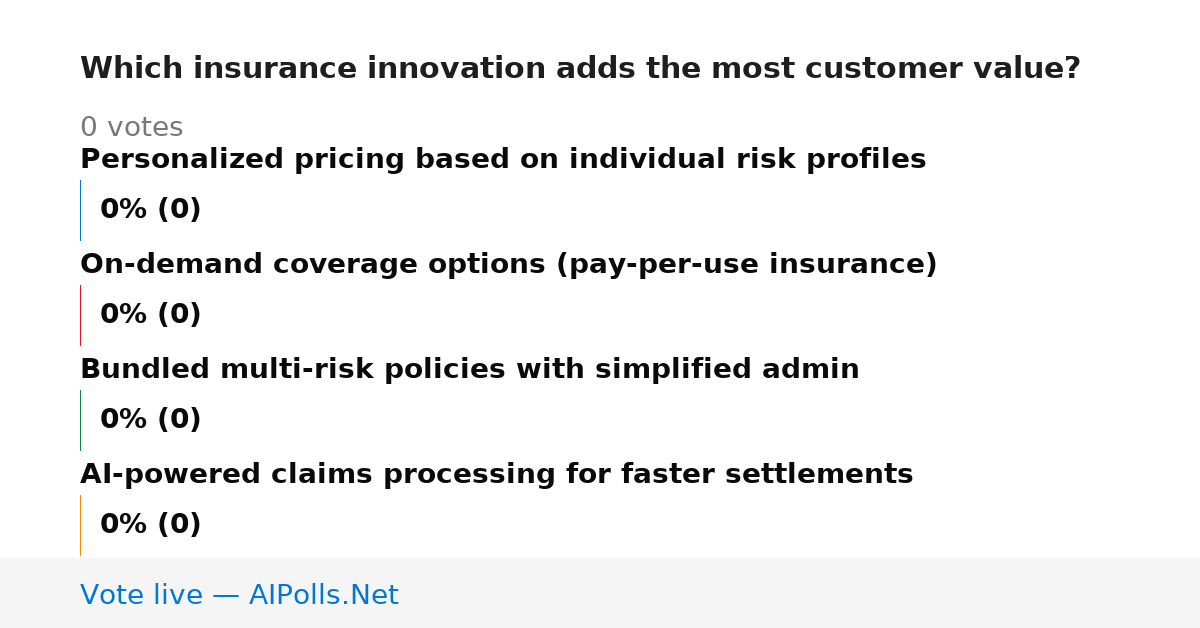Pick 'Bundled multi-risk policies with simplified admin'
1200x628 pixels.
click(470, 370)
